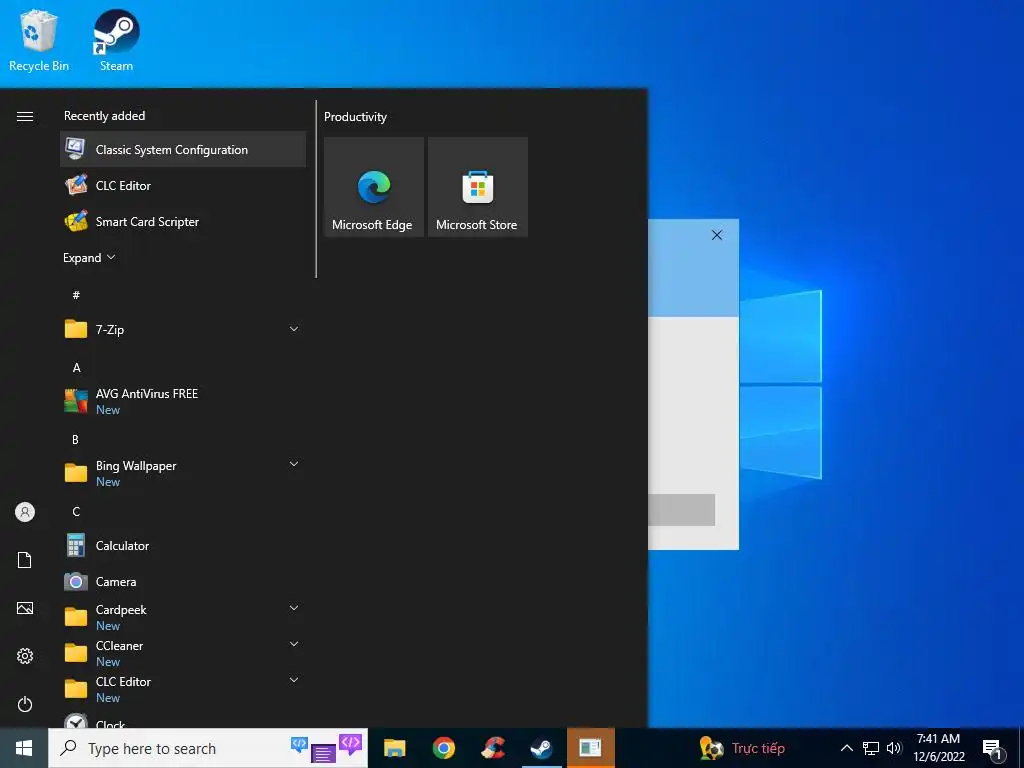Image resolution: width=1024 pixels, height=768 pixels.
Task: Open the Camera app
Action: [x=183, y=581]
